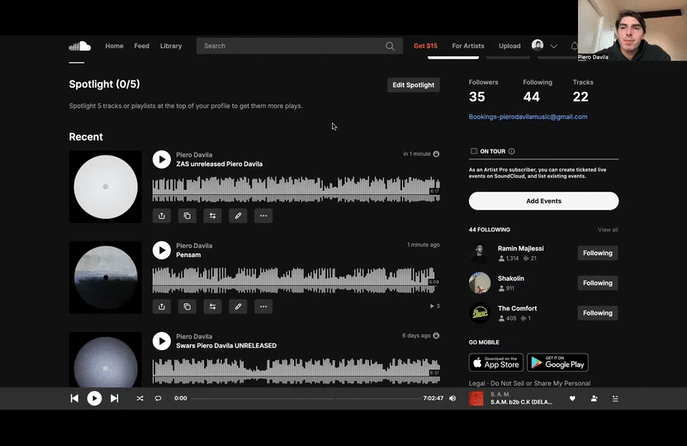Share the ZAS unreleased track
The height and width of the screenshot is (446, 687).
[162, 216]
